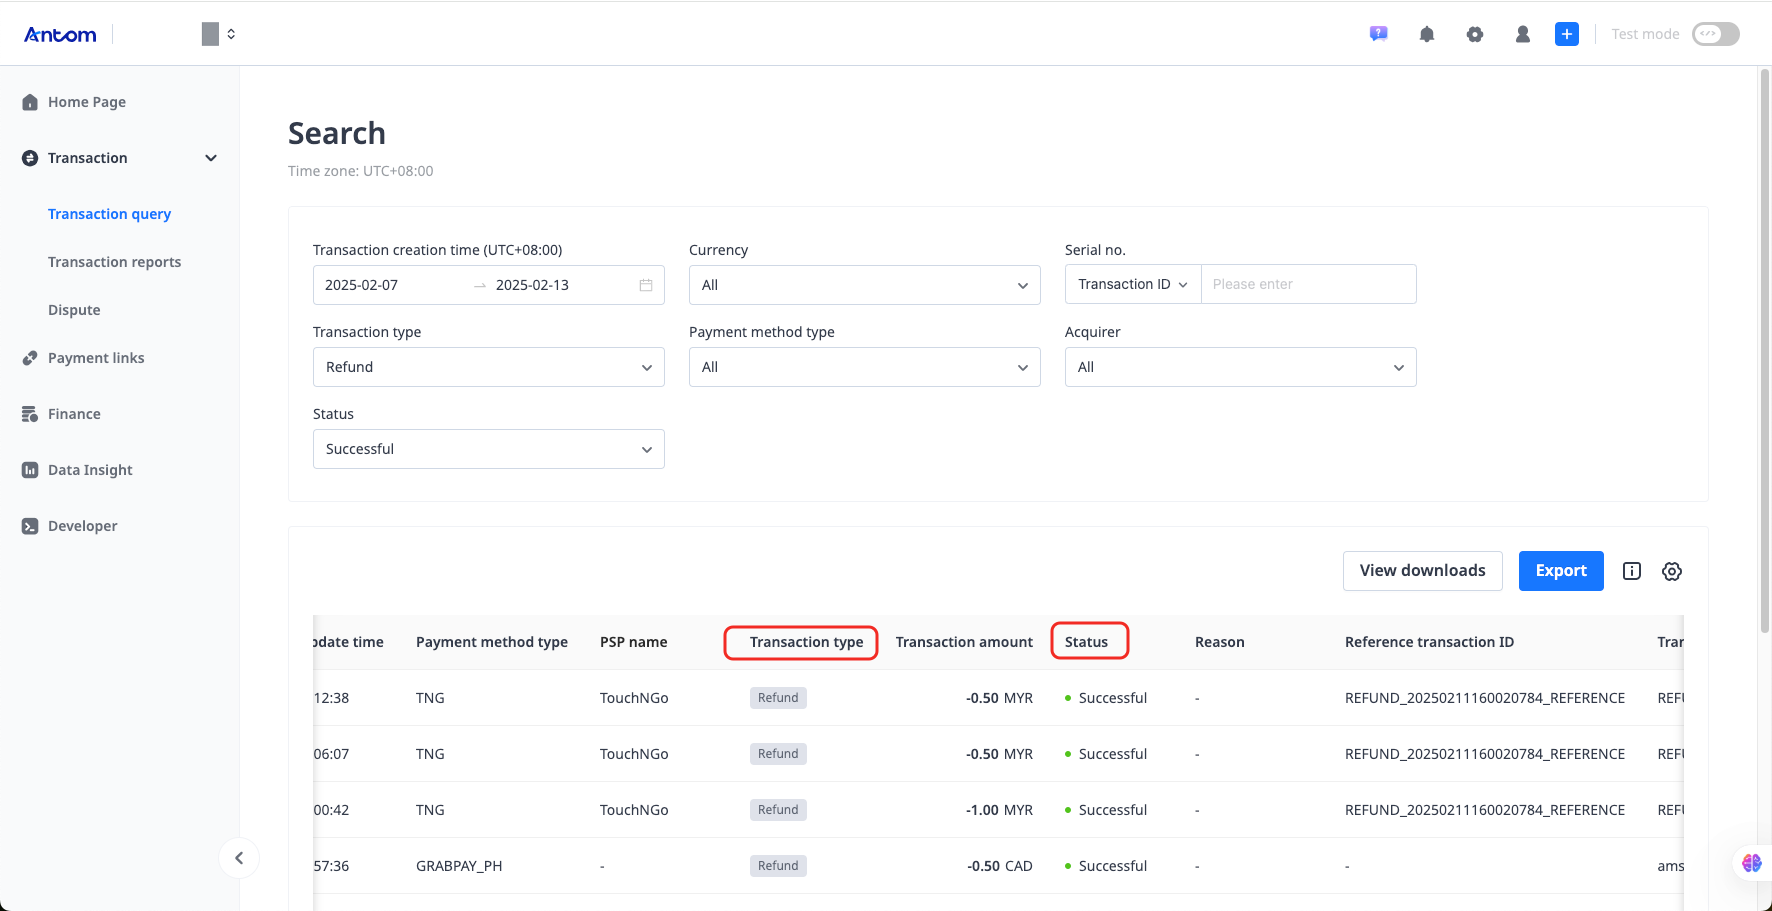Click the notification bell icon
The height and width of the screenshot is (911, 1772).
(1427, 34)
